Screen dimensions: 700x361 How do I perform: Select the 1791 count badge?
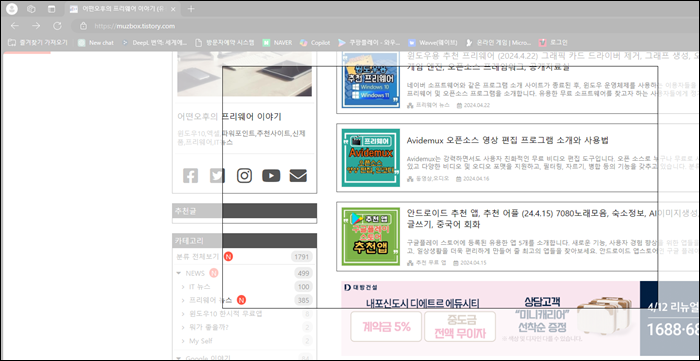pyautogui.click(x=301, y=257)
